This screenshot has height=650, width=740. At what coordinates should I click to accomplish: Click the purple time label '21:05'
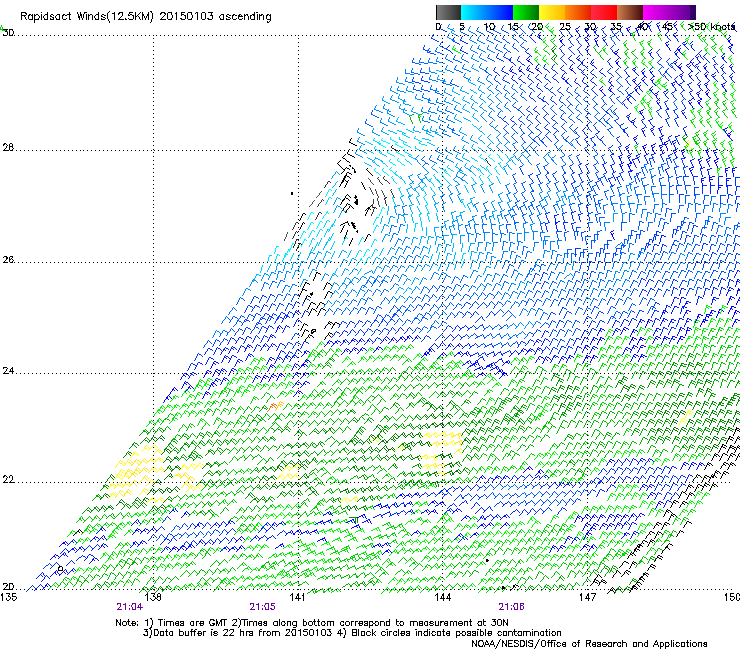click(x=262, y=607)
